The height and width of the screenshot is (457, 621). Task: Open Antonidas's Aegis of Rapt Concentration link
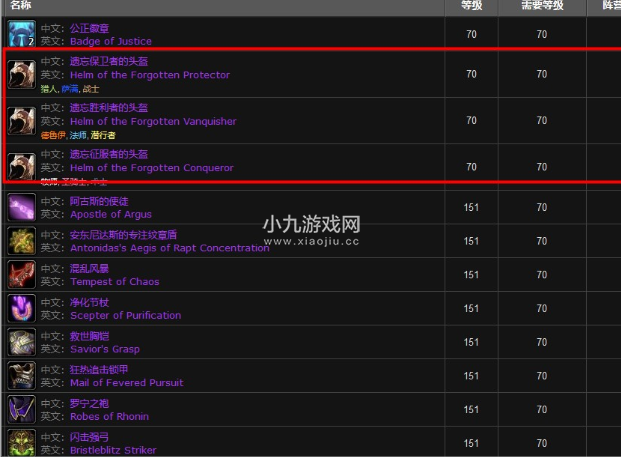click(x=170, y=248)
